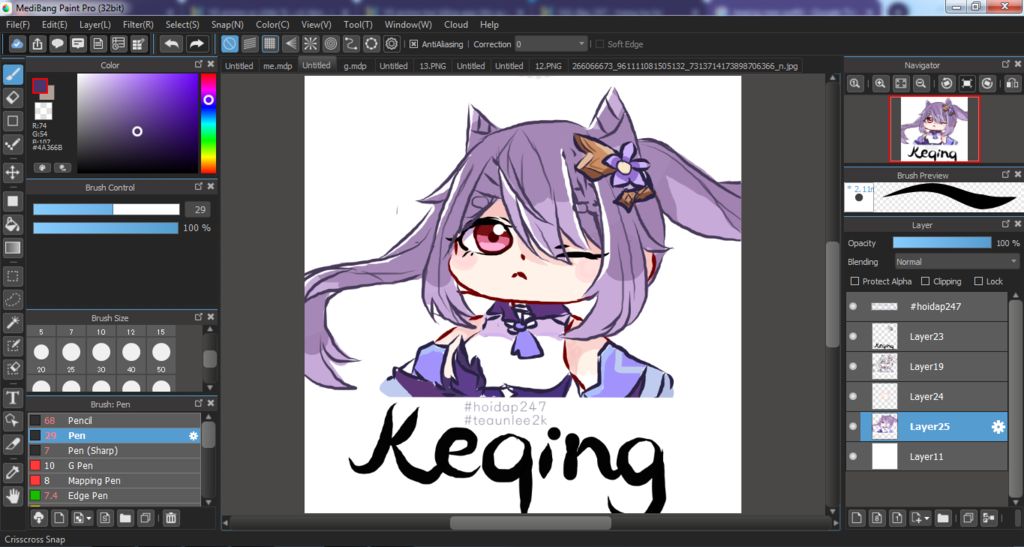Click the brush size value field 29

(x=200, y=210)
